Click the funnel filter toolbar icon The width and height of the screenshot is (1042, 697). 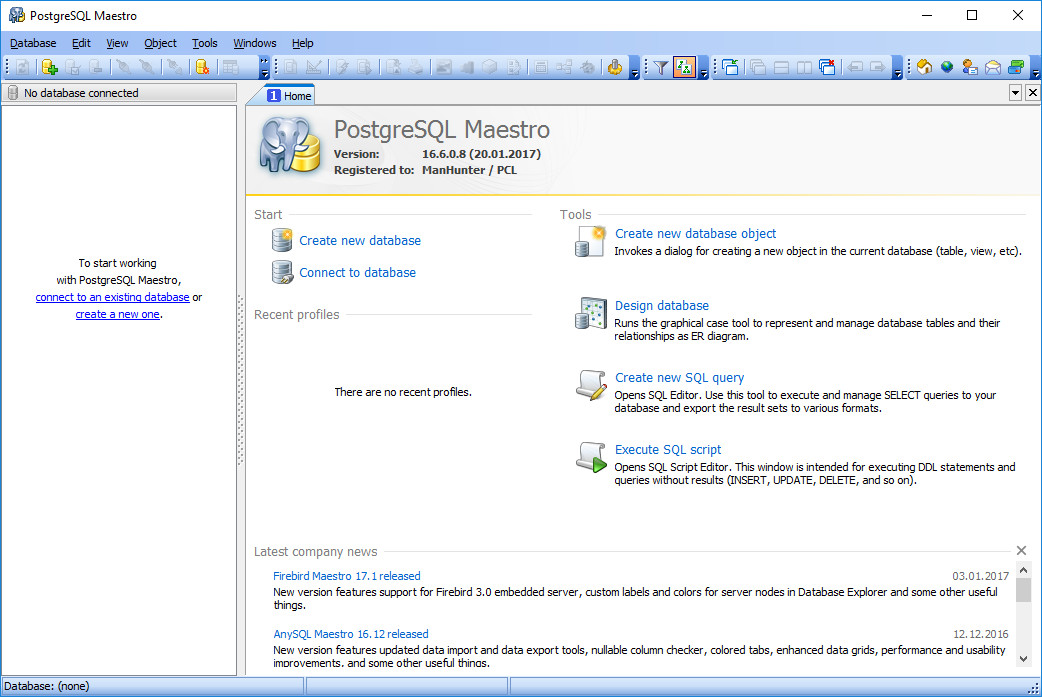pos(660,67)
